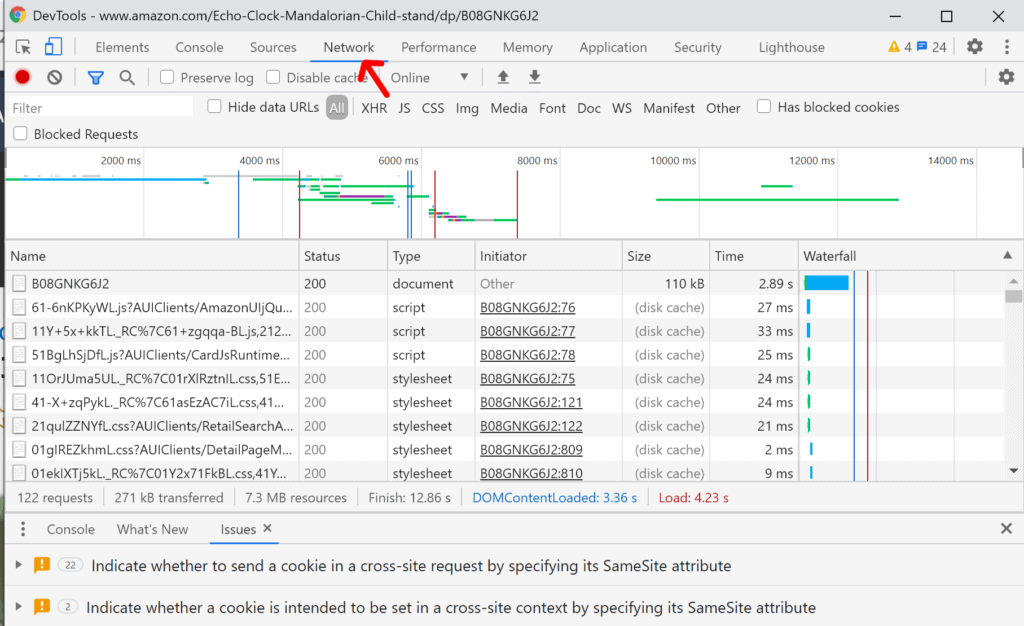The width and height of the screenshot is (1024, 626).
Task: Toggle the device toolbar icon
Action: coord(54,47)
